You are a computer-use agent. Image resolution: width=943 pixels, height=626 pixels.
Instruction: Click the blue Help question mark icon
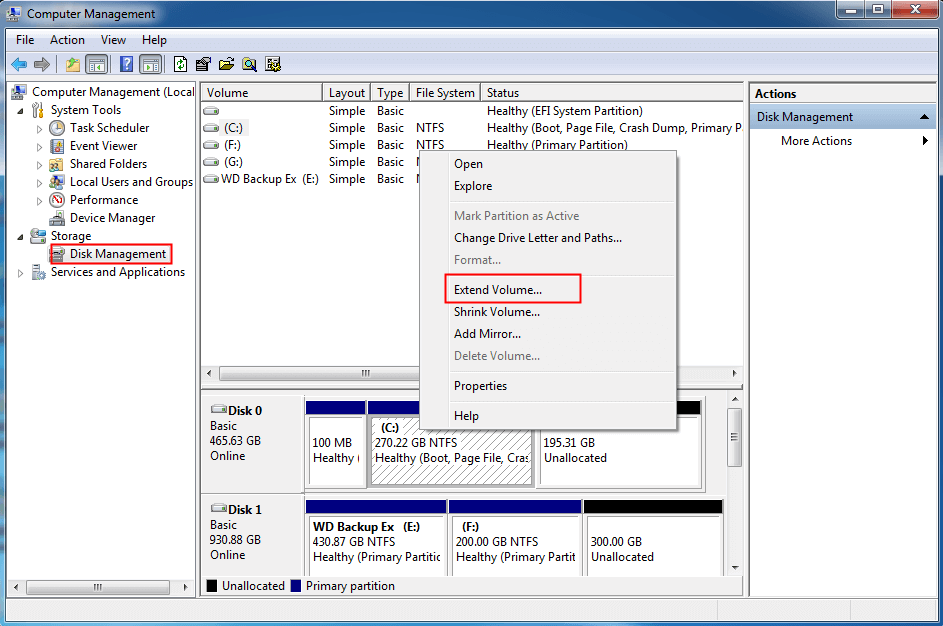tap(126, 64)
